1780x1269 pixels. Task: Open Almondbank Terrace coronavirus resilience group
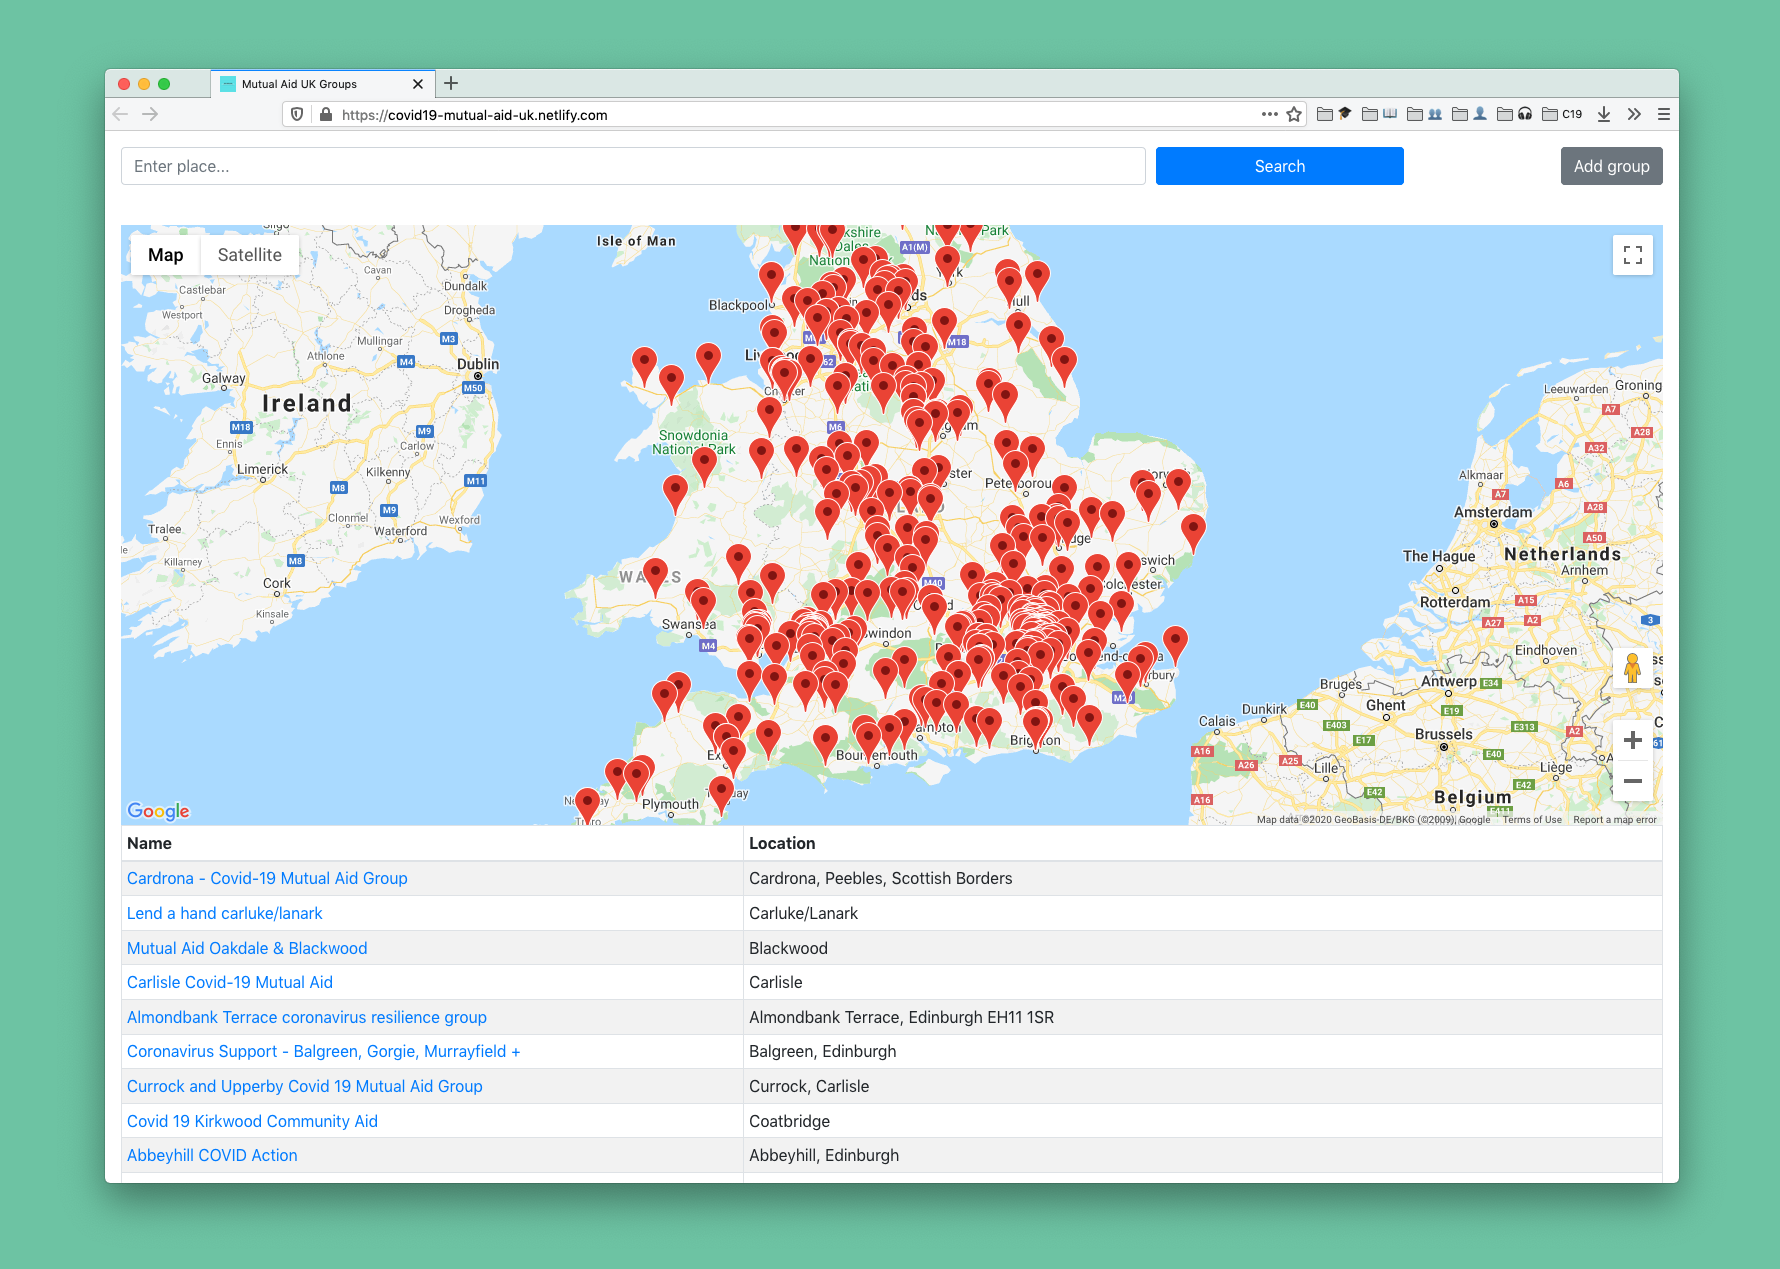(x=307, y=1017)
